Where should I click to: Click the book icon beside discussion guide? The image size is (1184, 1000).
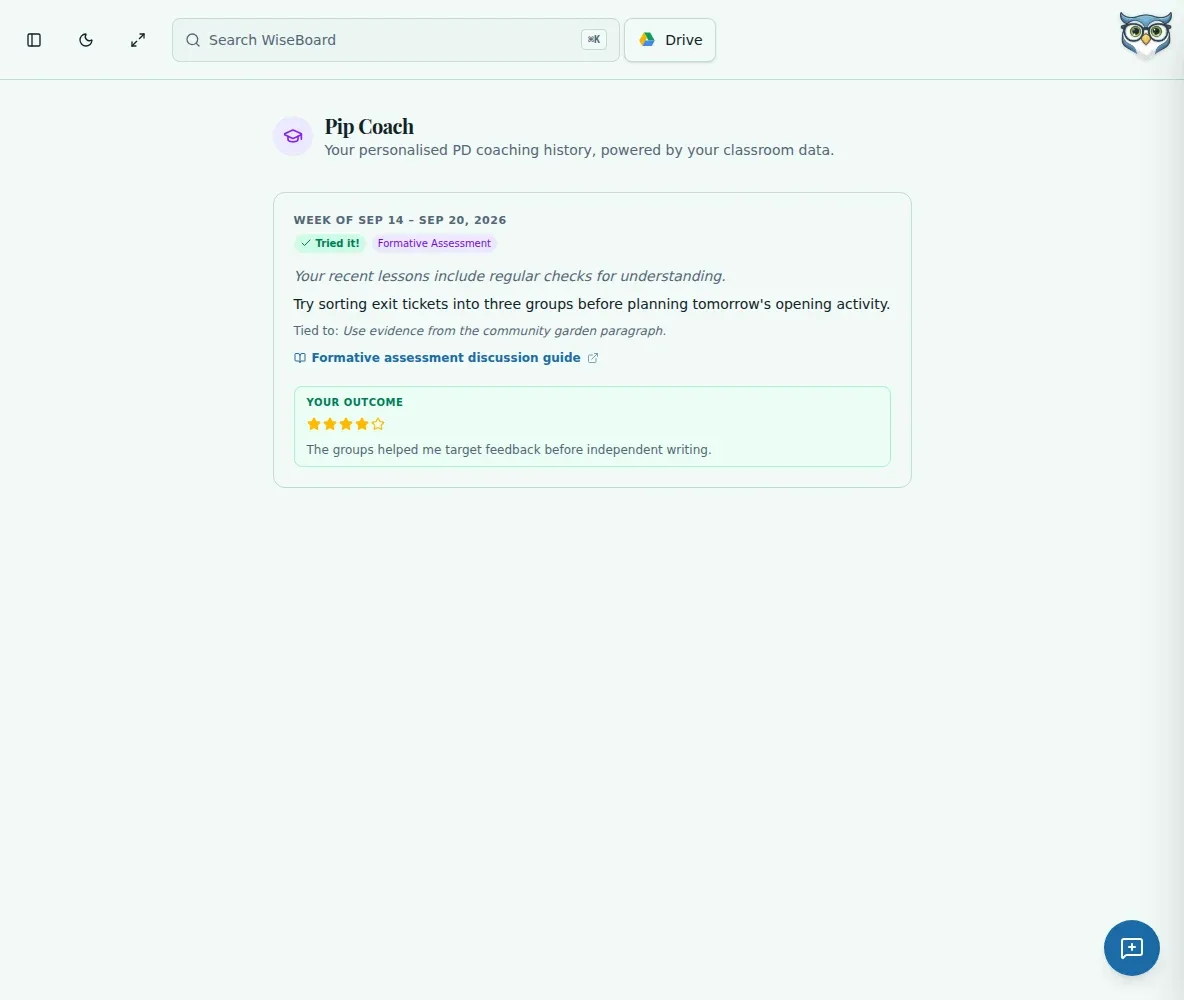(x=300, y=358)
